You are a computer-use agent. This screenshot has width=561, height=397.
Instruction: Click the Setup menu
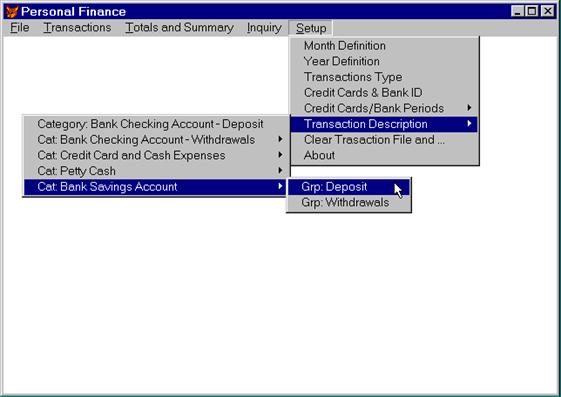point(311,28)
